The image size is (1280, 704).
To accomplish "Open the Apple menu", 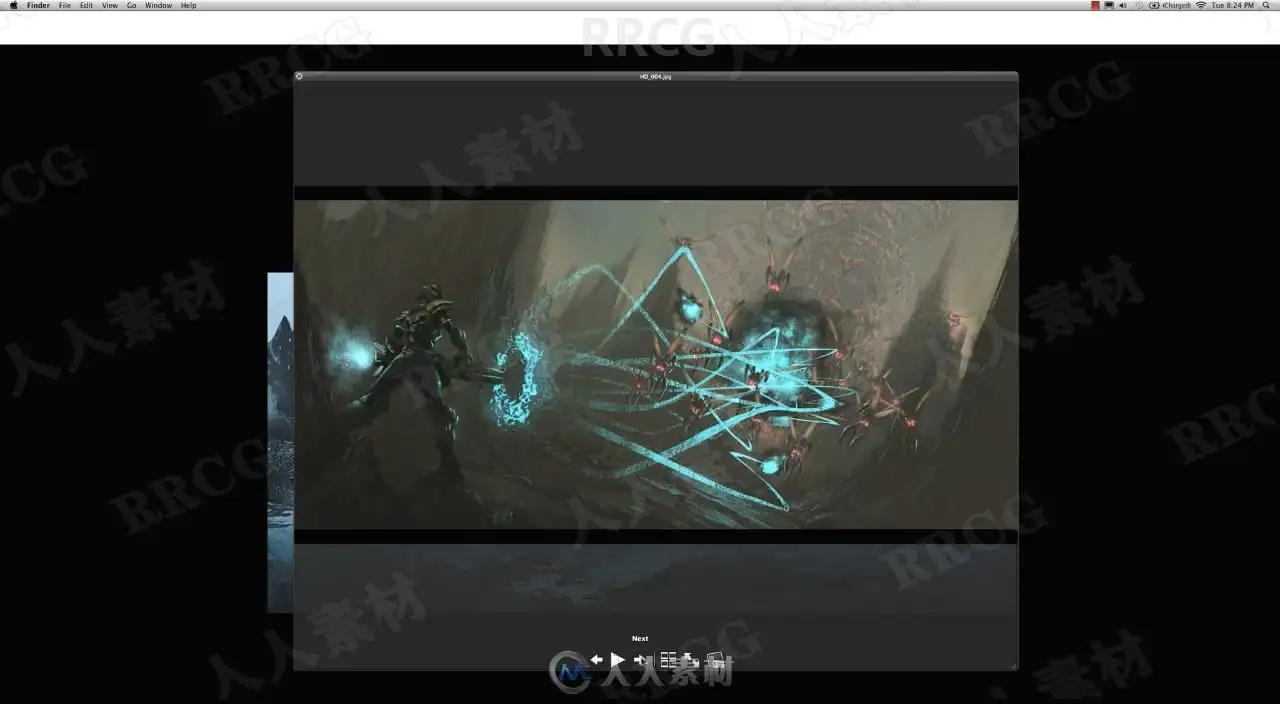I will (x=13, y=5).
